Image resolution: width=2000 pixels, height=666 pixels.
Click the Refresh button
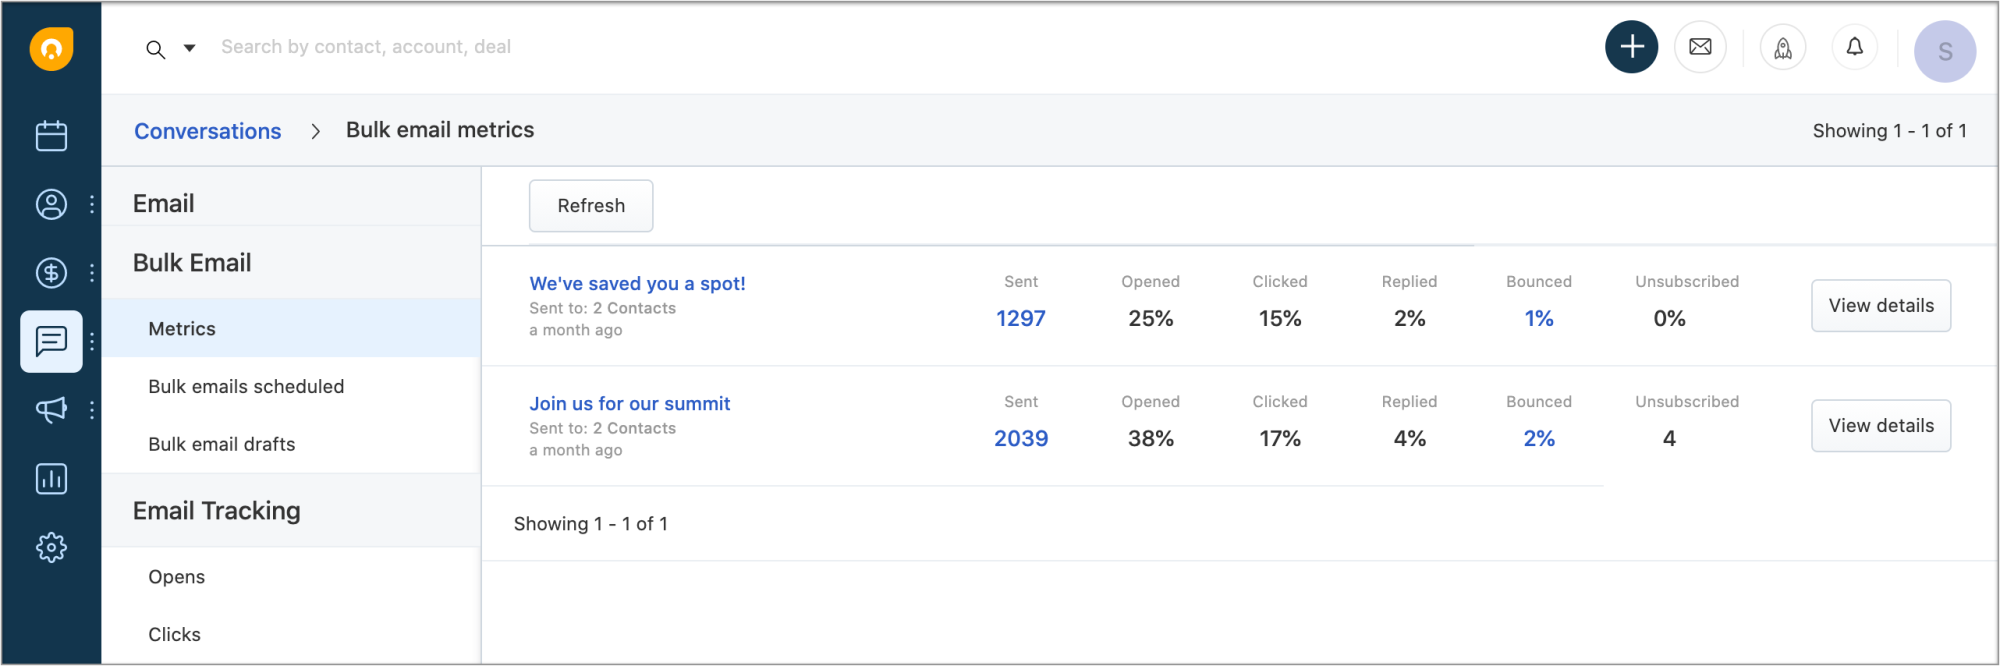pos(591,206)
